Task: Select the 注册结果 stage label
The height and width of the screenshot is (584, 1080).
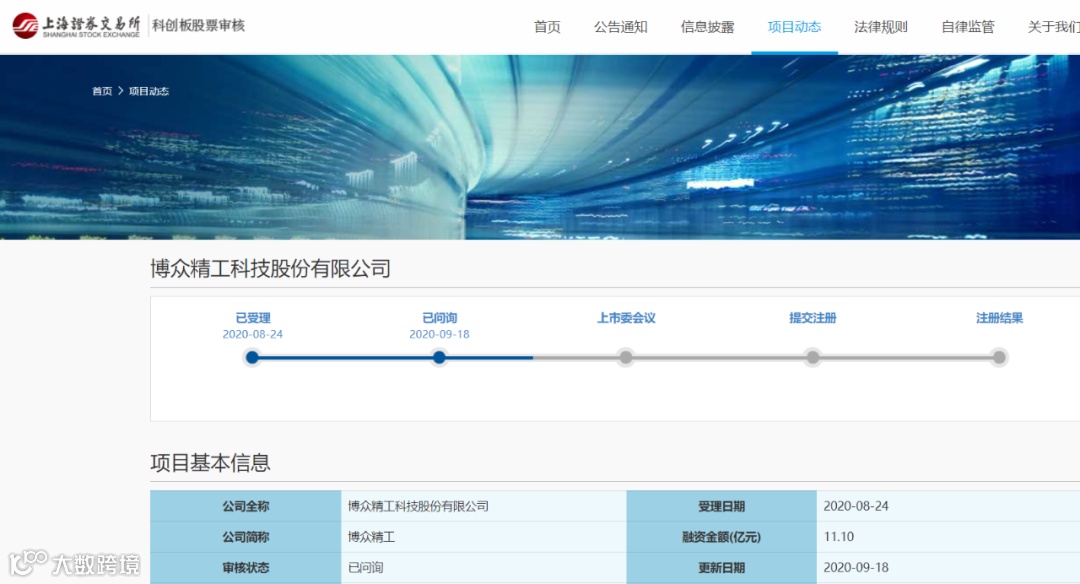Action: point(999,318)
